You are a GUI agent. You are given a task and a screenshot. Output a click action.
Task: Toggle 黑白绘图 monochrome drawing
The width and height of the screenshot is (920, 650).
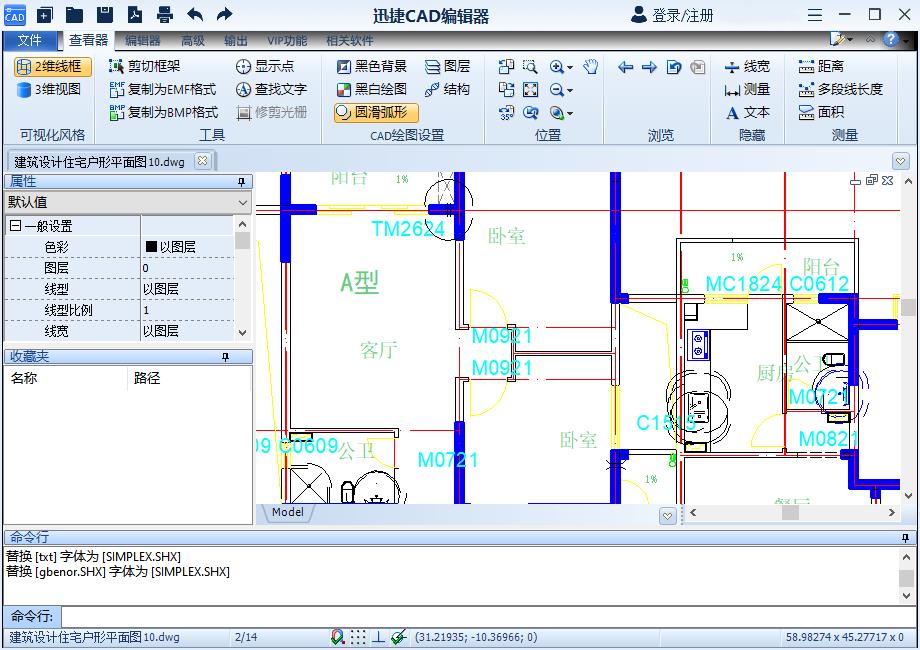click(371, 89)
